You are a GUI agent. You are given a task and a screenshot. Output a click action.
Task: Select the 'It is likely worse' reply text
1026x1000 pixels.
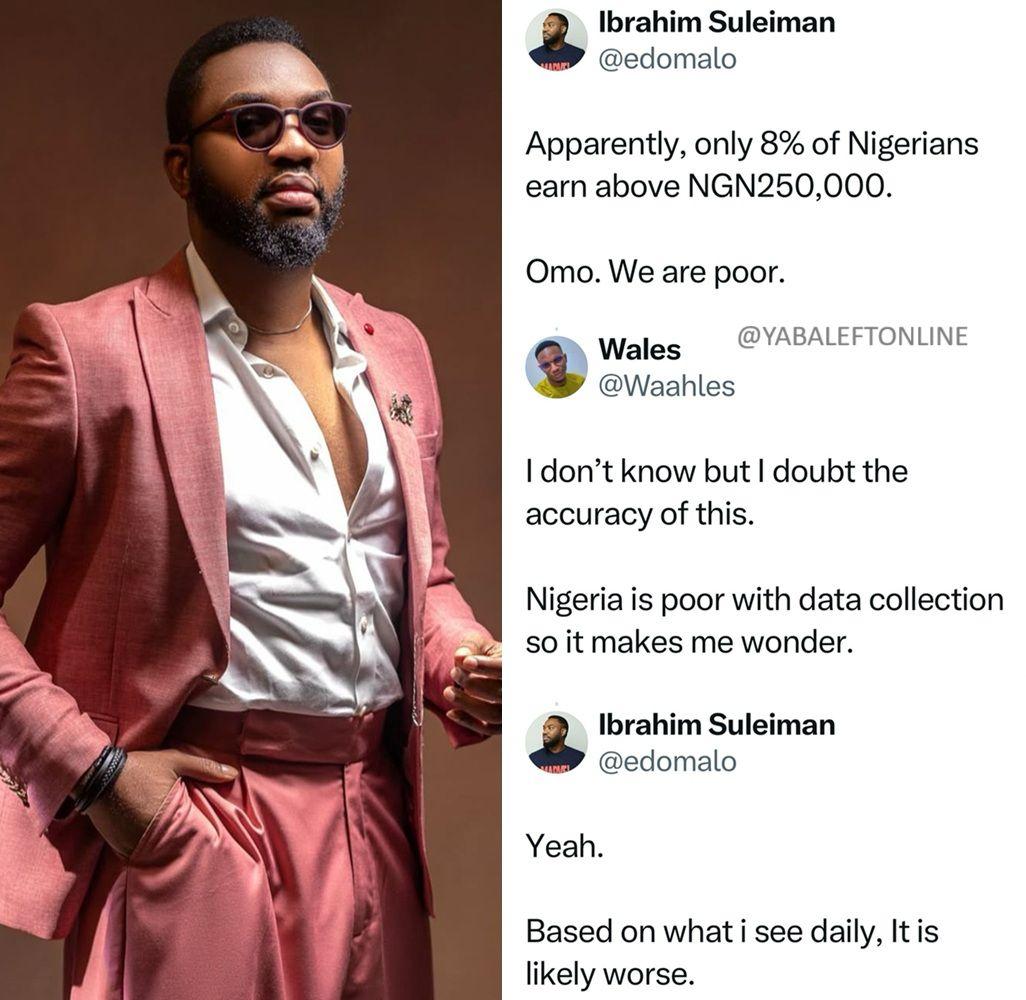point(731,952)
